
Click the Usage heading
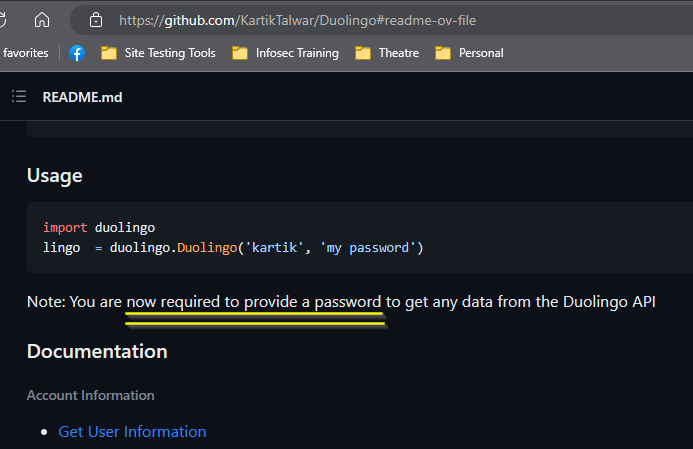coord(55,176)
